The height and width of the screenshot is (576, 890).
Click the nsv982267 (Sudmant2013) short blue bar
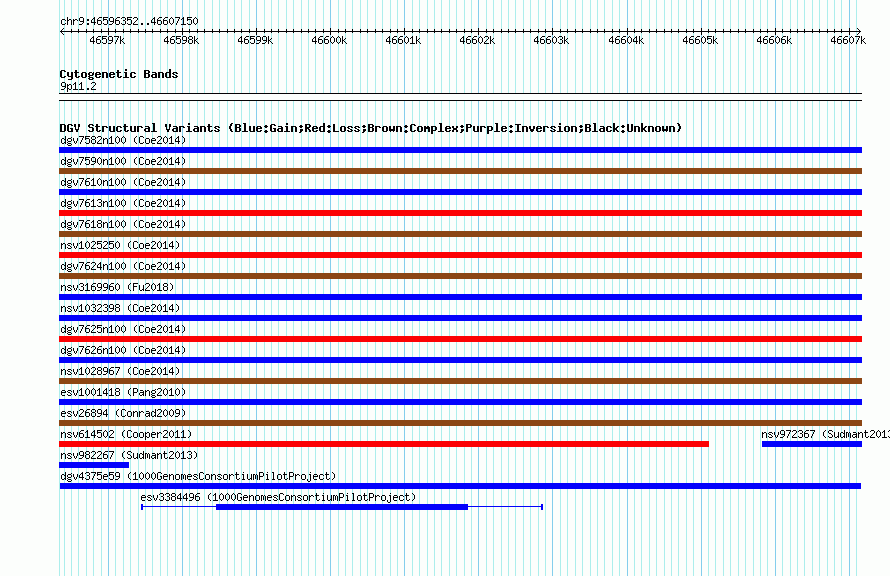tap(94, 465)
